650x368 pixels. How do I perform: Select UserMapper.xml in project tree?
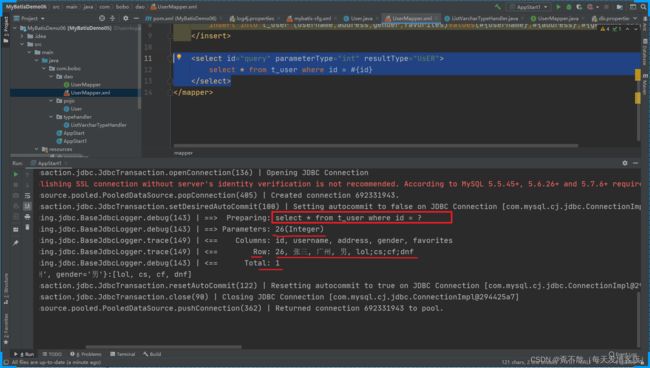[87, 92]
